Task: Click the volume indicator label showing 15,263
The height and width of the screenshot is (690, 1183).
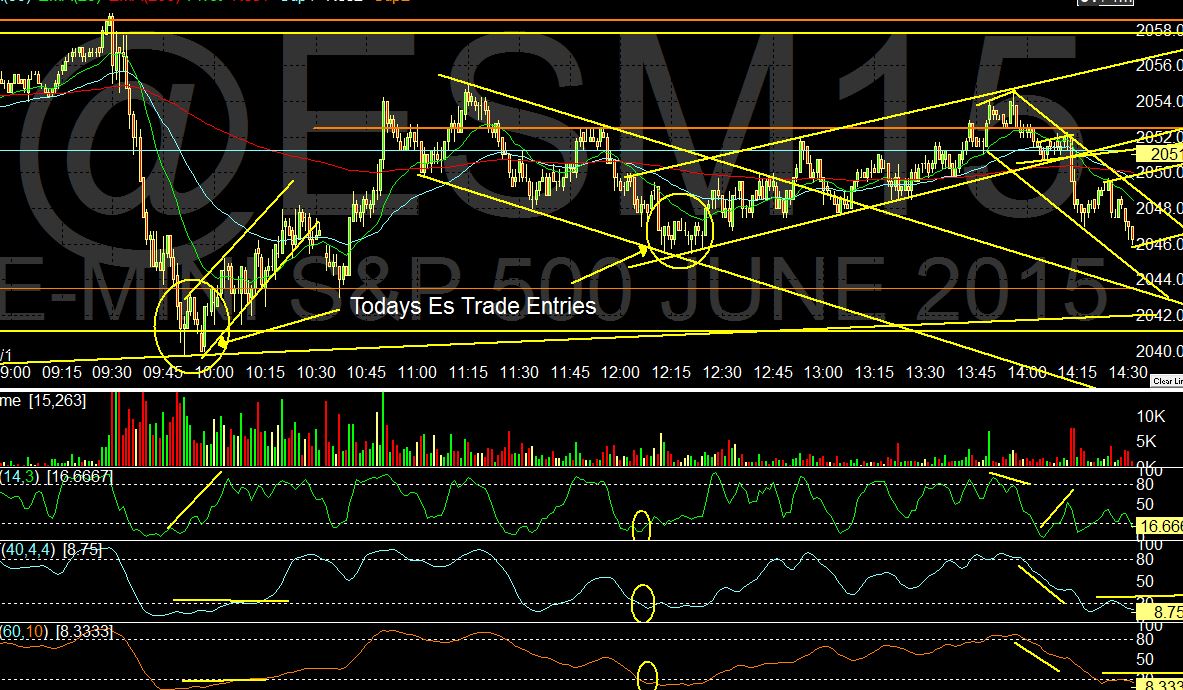Action: coord(58,400)
